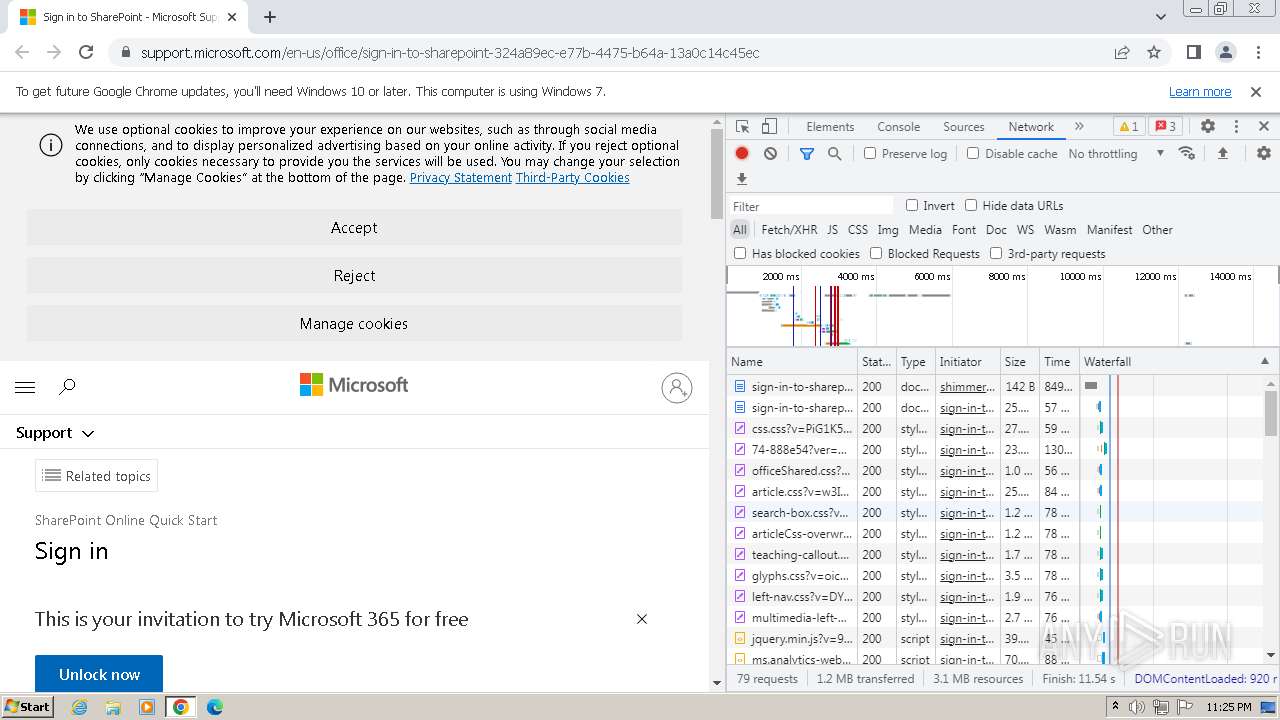The height and width of the screenshot is (720, 1280).
Task: Open a new browser tab
Action: (270, 17)
